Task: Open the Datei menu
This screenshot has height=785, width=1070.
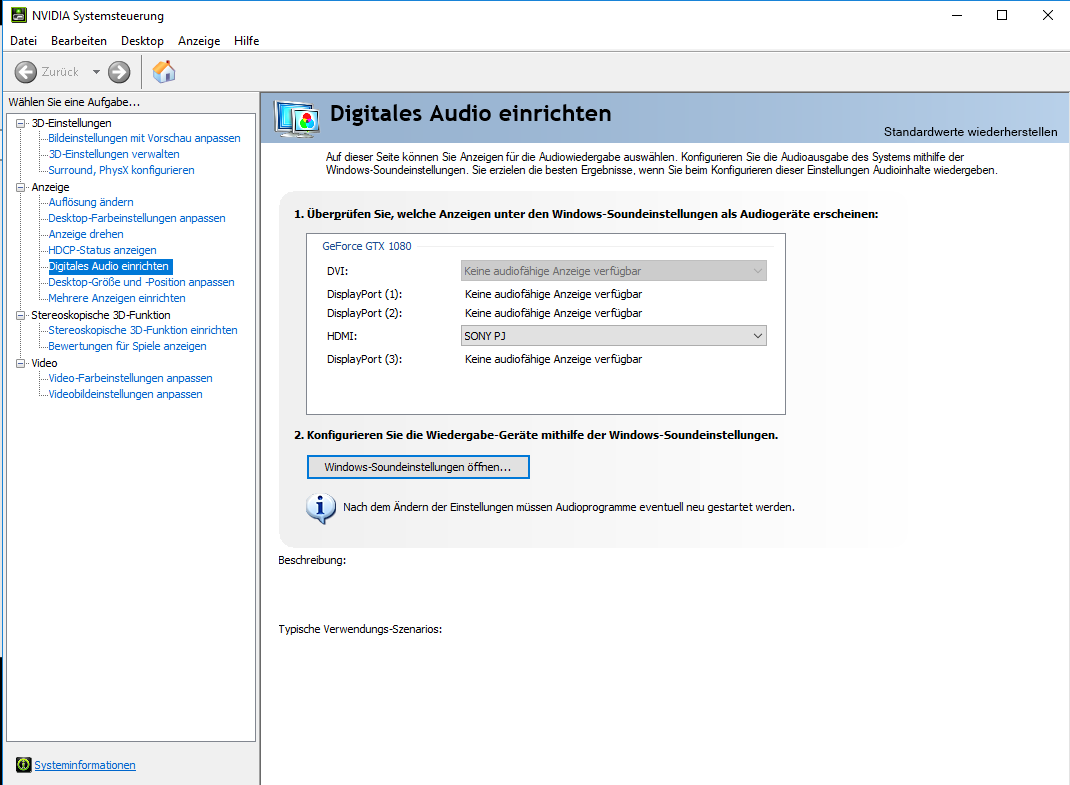Action: pos(23,41)
